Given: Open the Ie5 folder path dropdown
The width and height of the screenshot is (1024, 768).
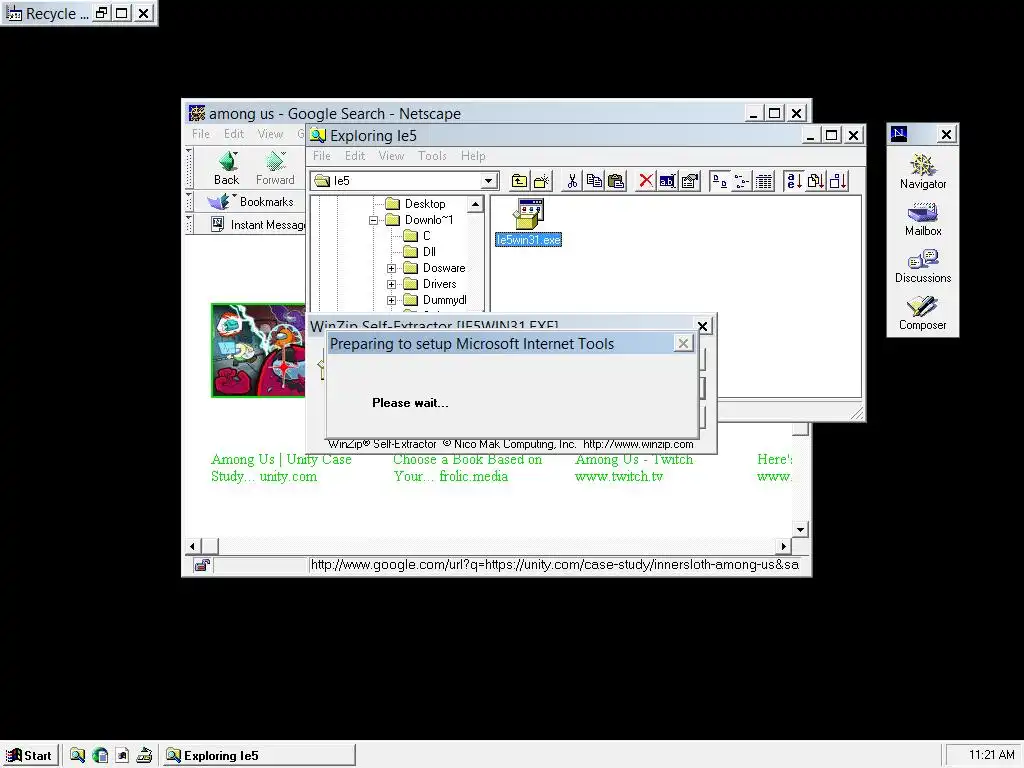Looking at the screenshot, I should 488,181.
